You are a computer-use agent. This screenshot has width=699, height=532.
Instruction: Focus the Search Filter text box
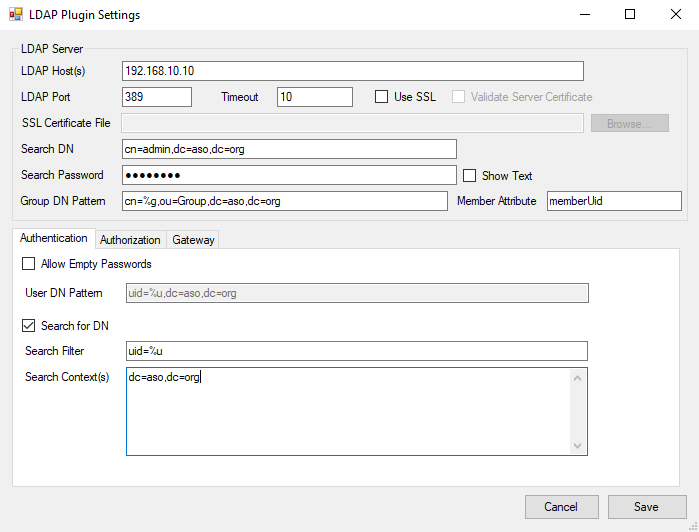click(x=356, y=351)
